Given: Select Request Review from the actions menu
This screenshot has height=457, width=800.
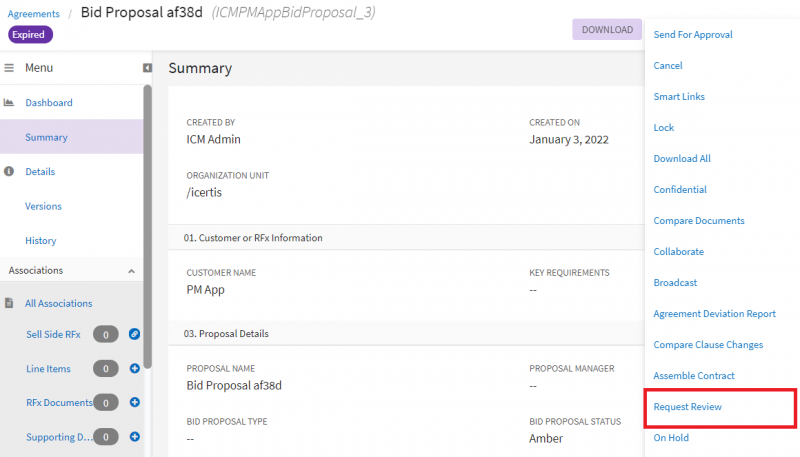Looking at the screenshot, I should pos(687,407).
